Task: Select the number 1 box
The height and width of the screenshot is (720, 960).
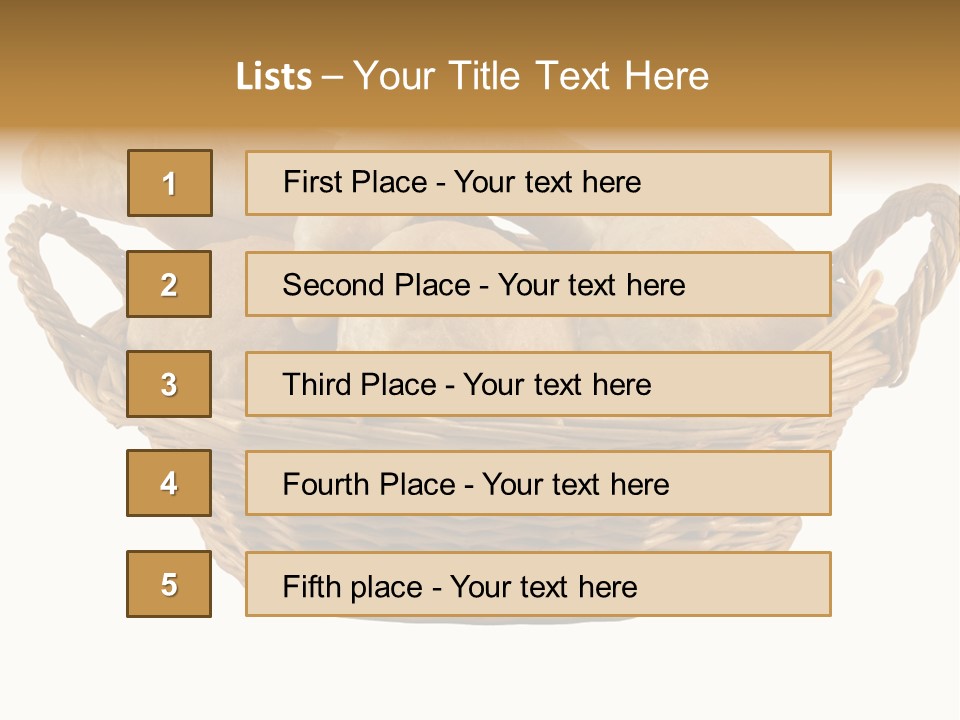Action: click(x=170, y=183)
